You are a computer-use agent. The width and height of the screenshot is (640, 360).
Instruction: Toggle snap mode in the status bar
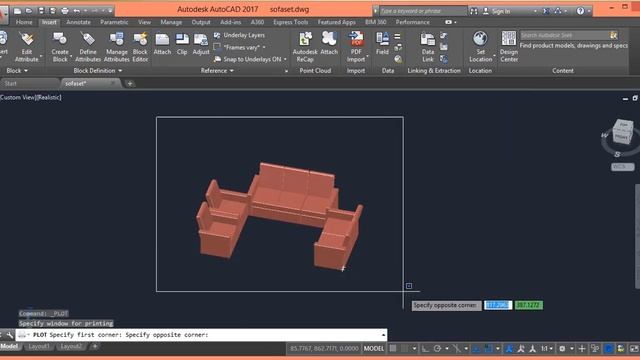[404, 349]
